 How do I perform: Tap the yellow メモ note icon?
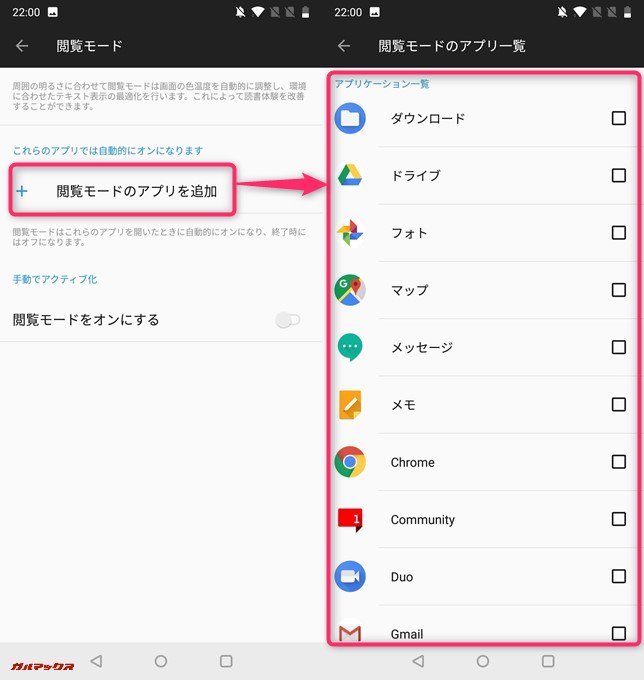(349, 405)
